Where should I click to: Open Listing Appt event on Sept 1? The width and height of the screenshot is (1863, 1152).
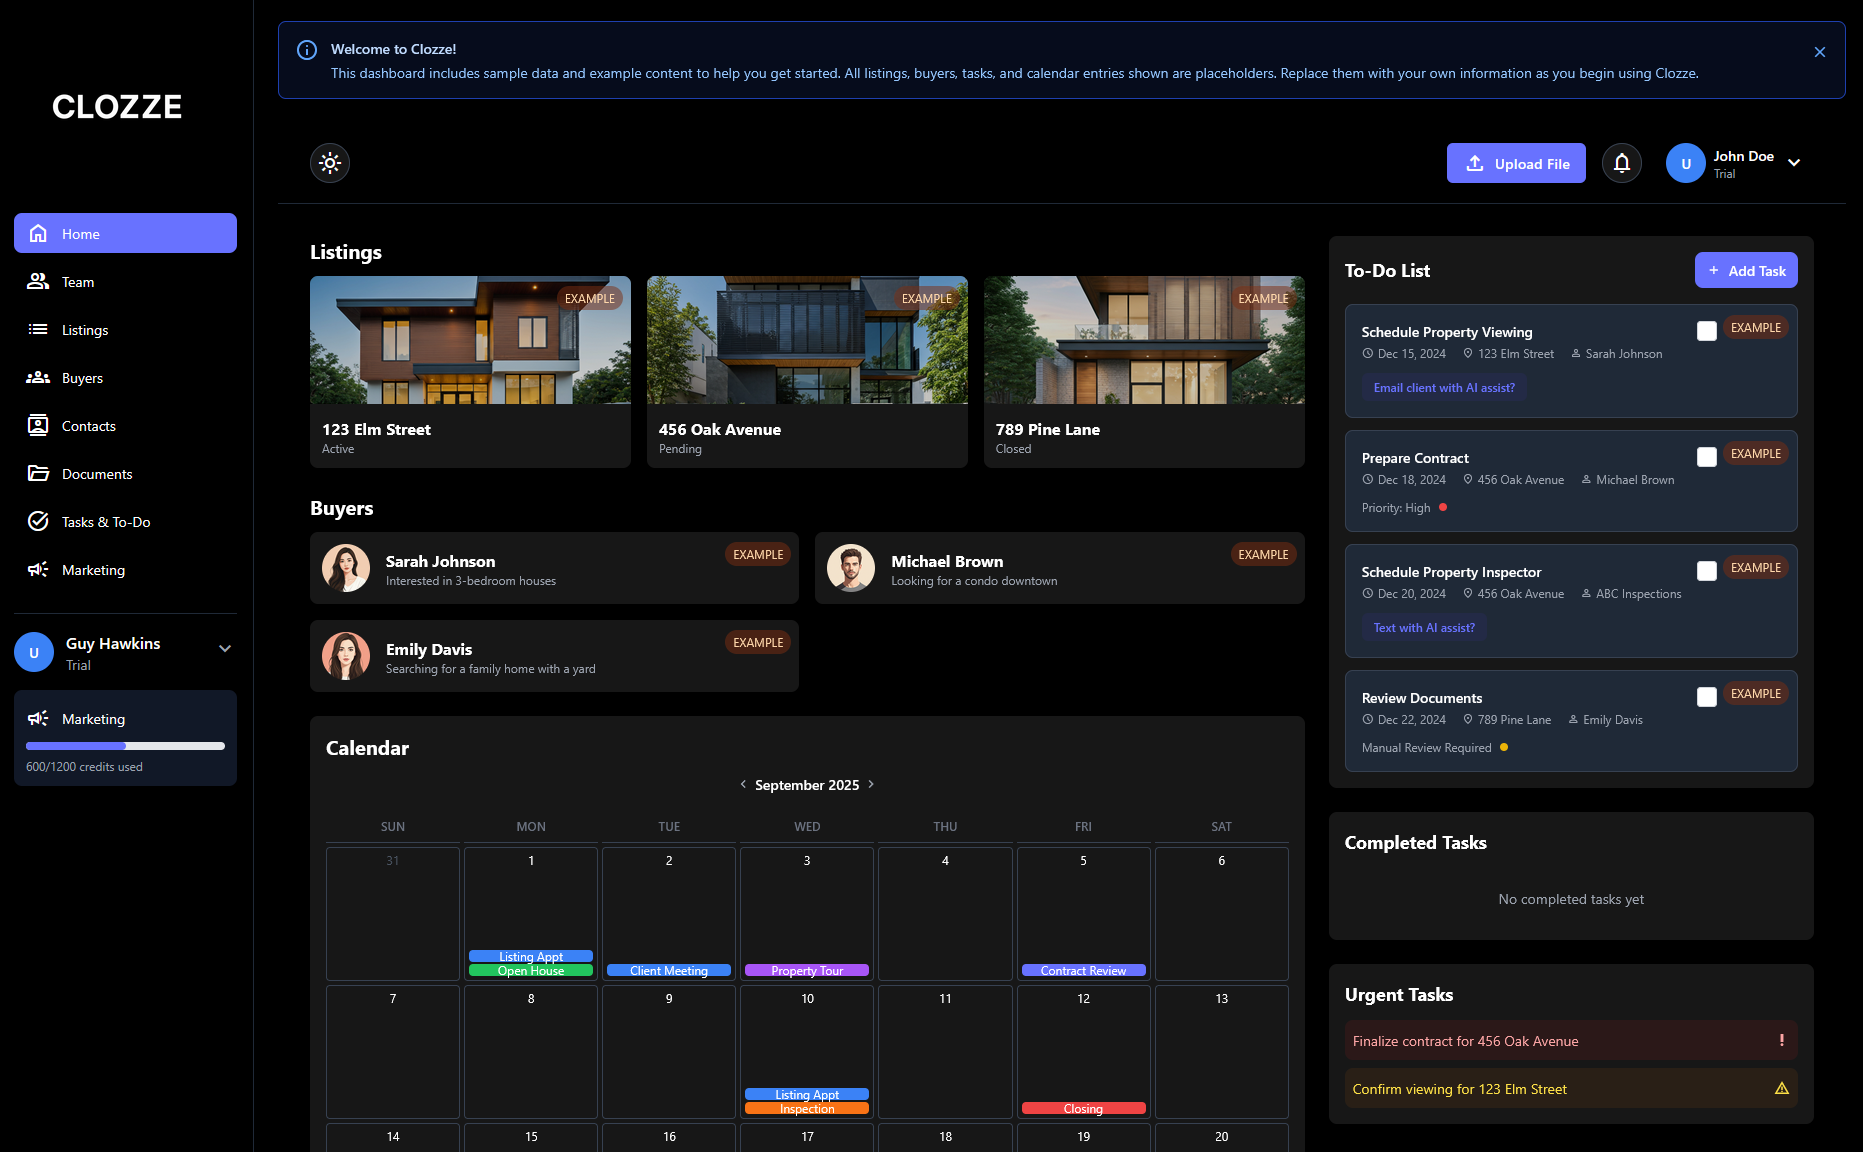531,957
